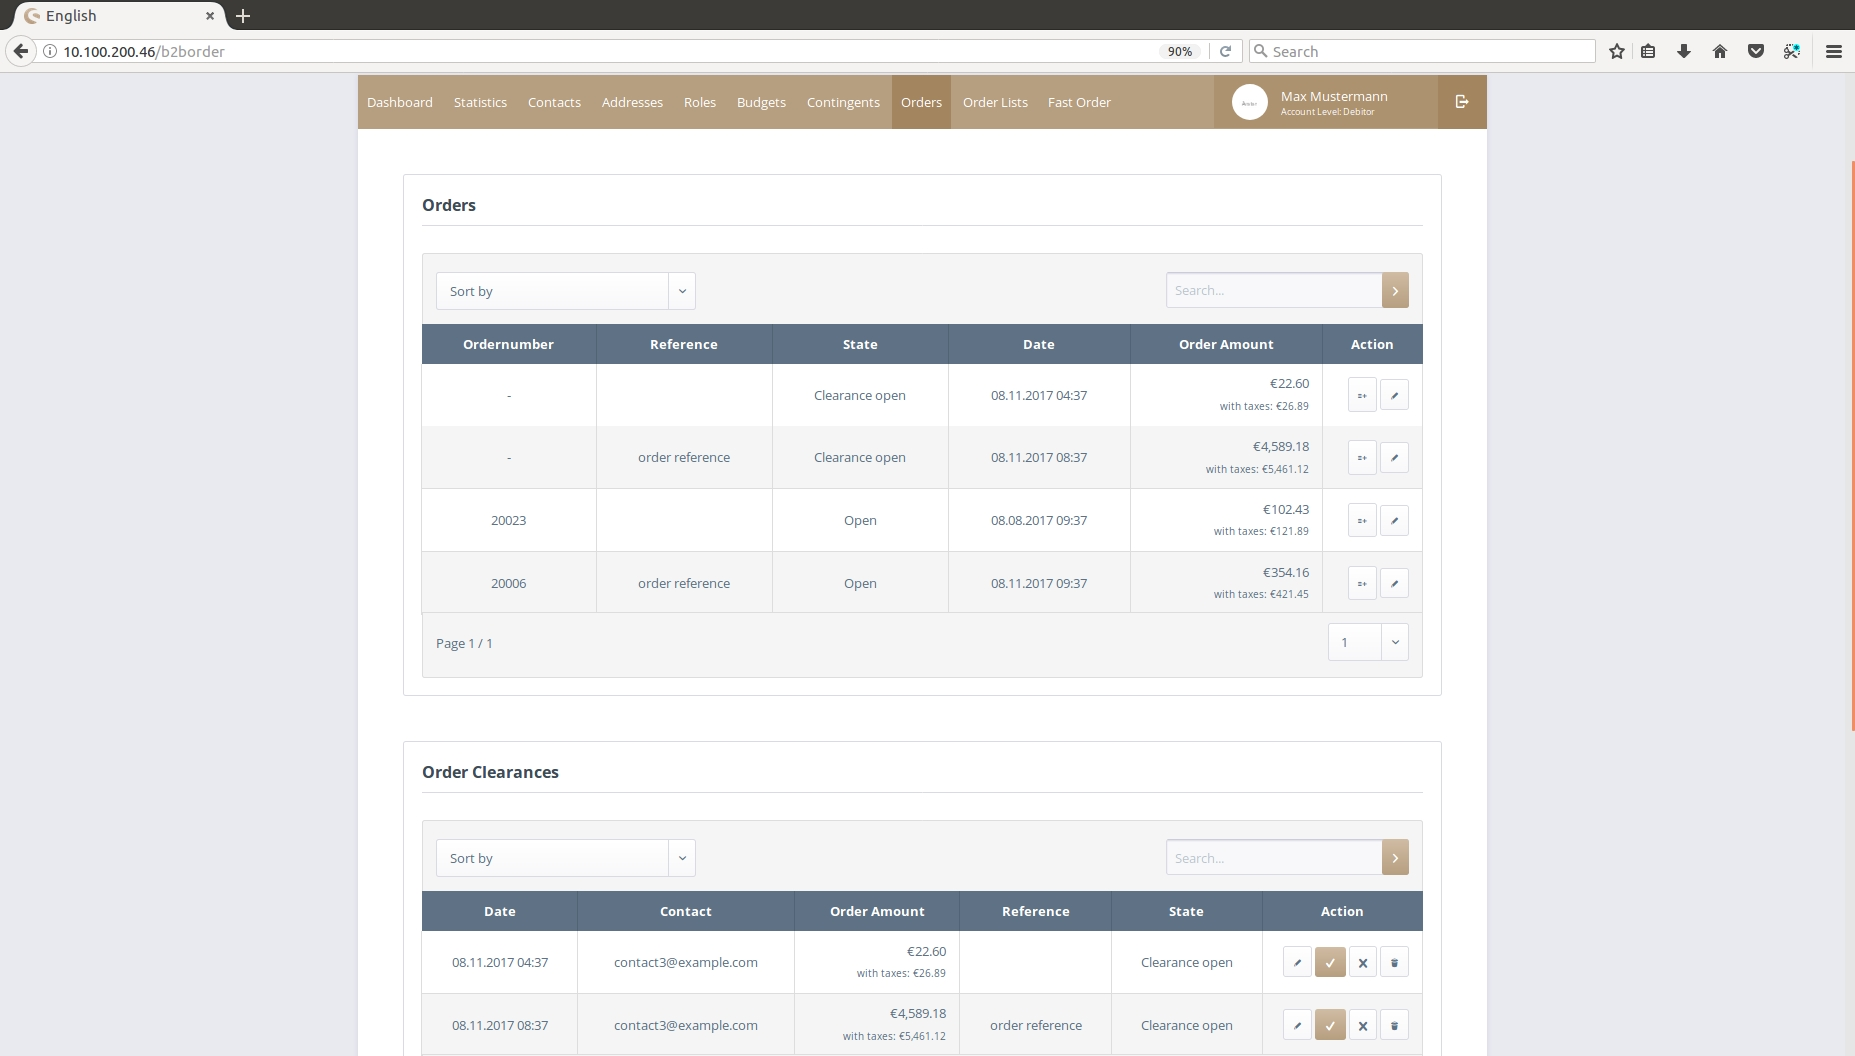Delete the €22.60 order clearance

click(x=1394, y=962)
